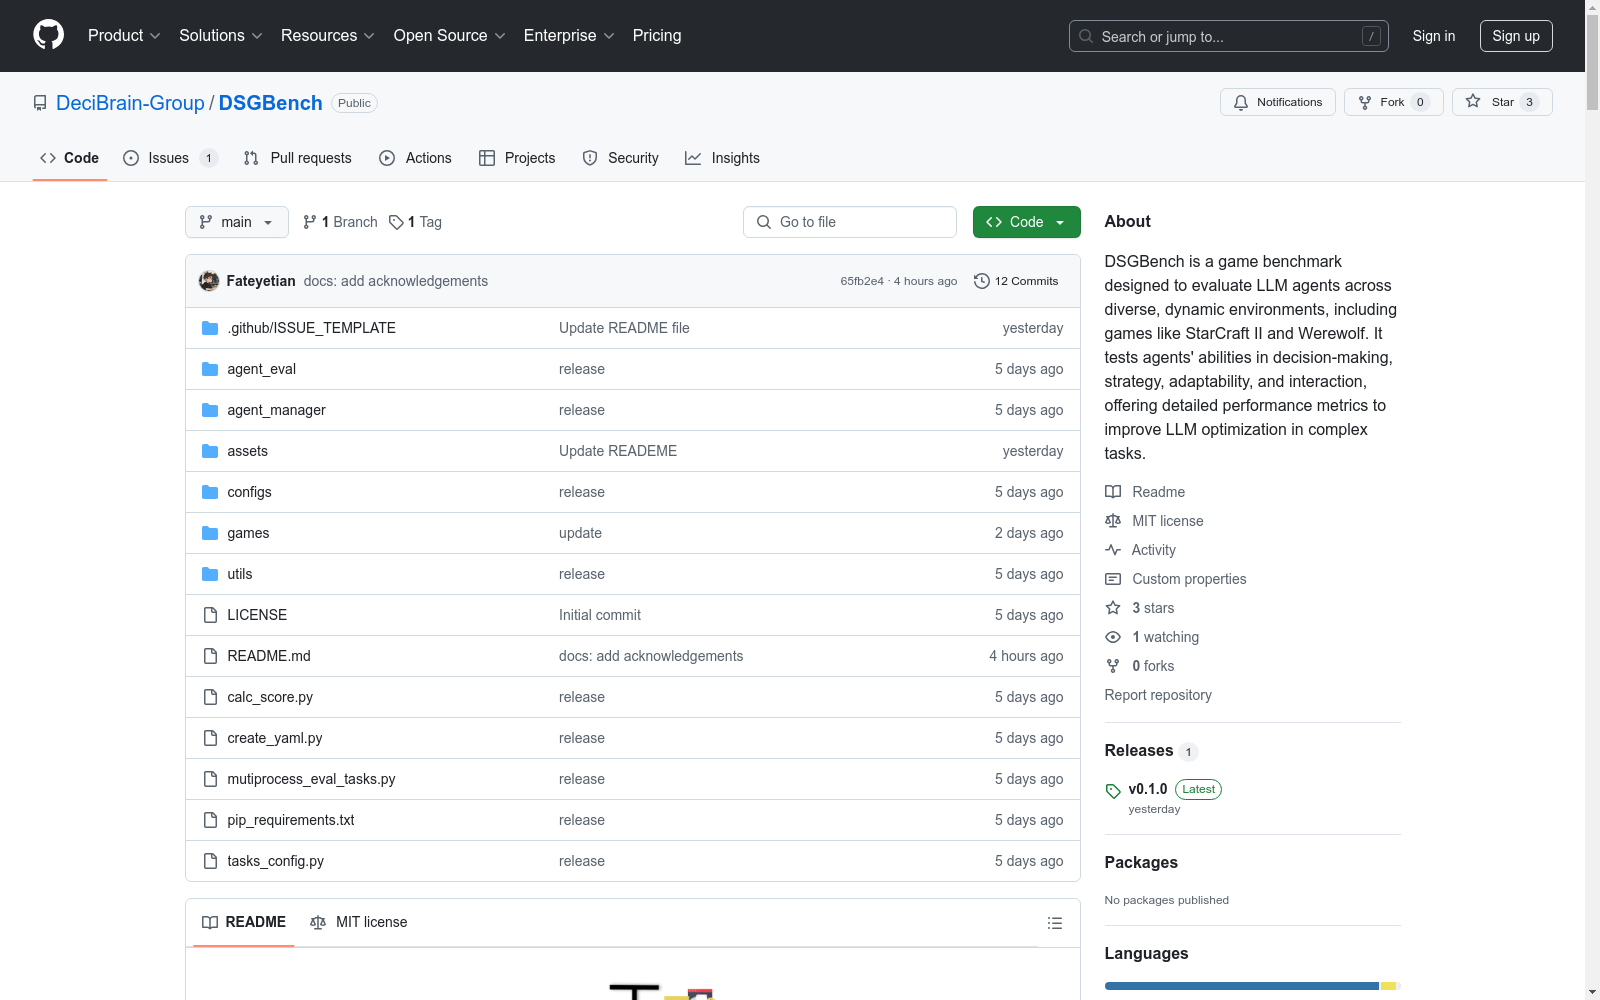Click Report repository link
The image size is (1600, 1000).
coord(1158,695)
